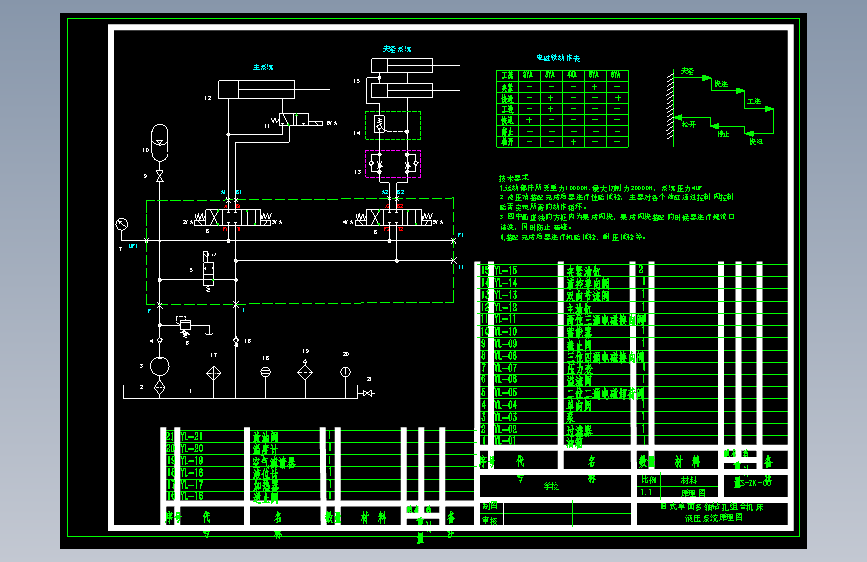Click the YL-10 code in the parts list
The height and width of the screenshot is (562, 867).
[505, 331]
